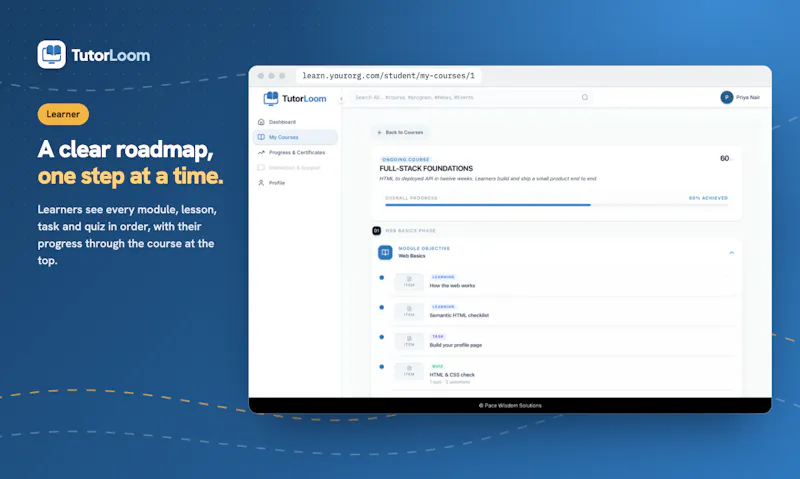Go Back to Courses
Image resolution: width=800 pixels, height=479 pixels.
pos(400,132)
